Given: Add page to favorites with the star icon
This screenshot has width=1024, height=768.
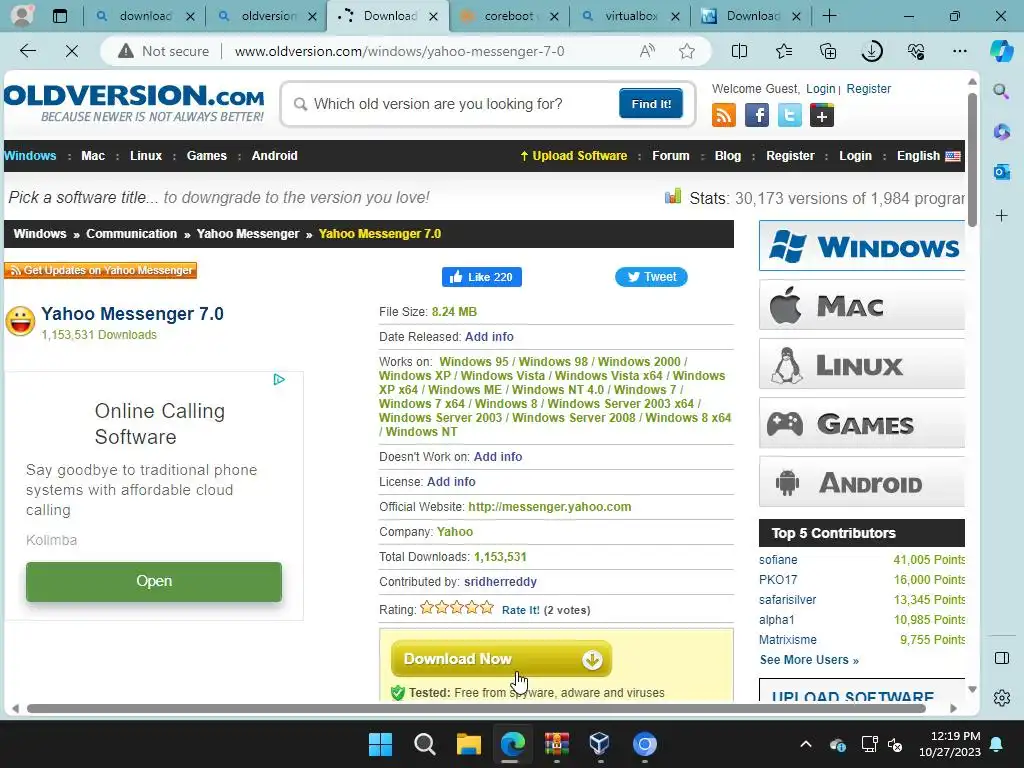Looking at the screenshot, I should click(686, 51).
